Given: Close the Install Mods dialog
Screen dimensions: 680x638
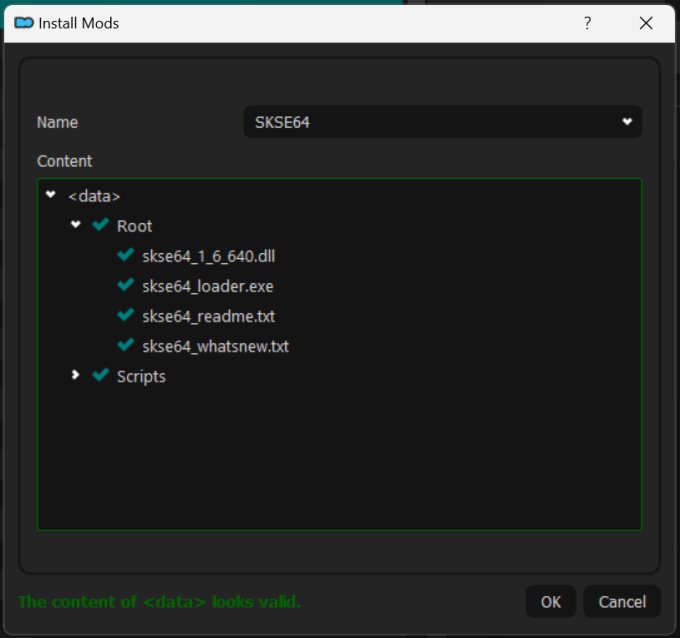Looking at the screenshot, I should coord(645,23).
